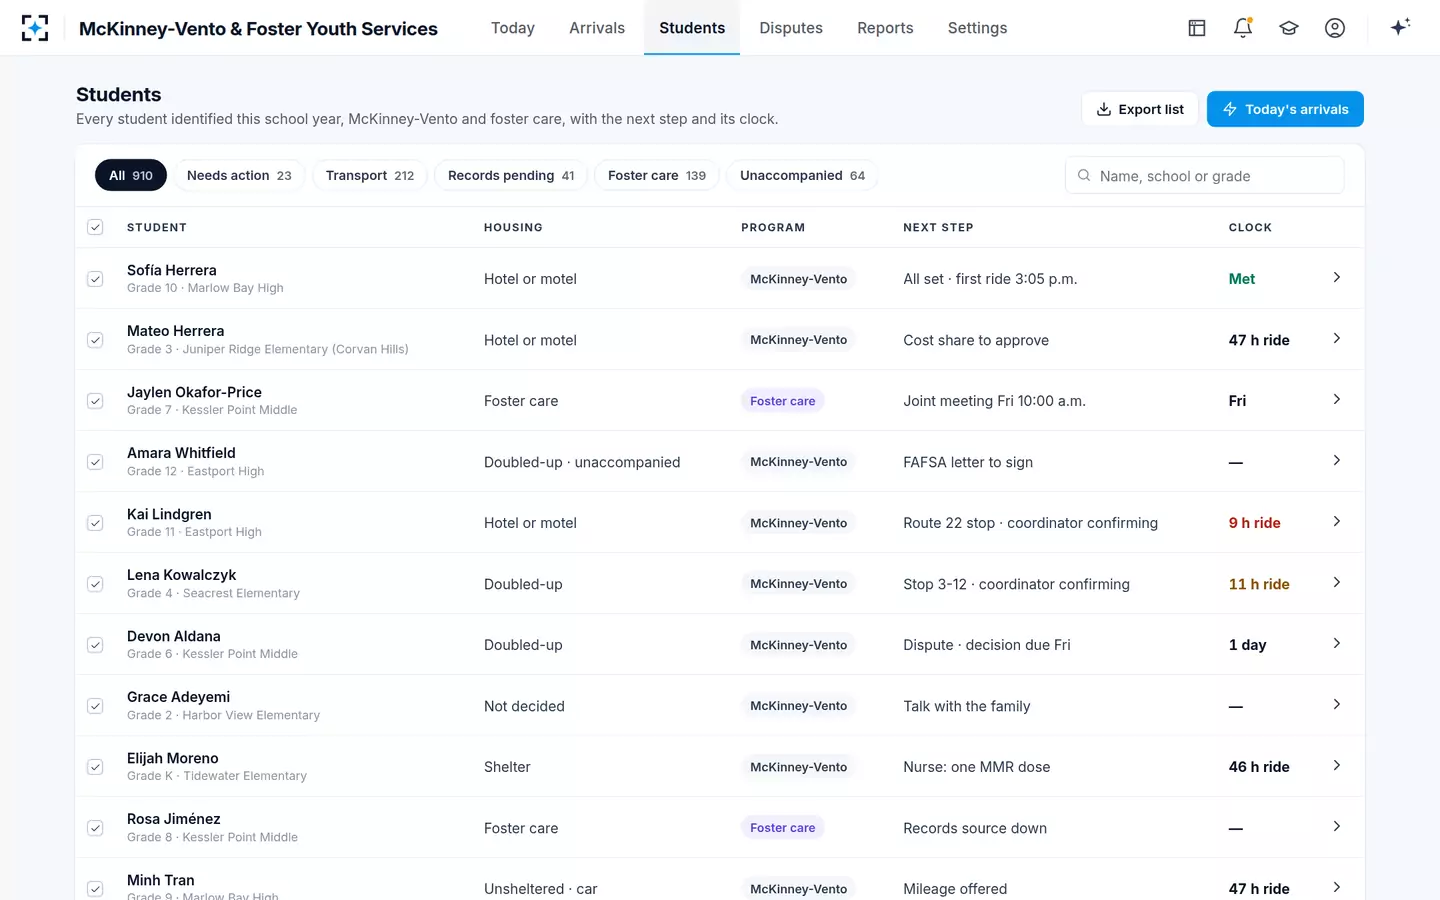Filter list by Foster care chip
The image size is (1440, 900).
(657, 175)
